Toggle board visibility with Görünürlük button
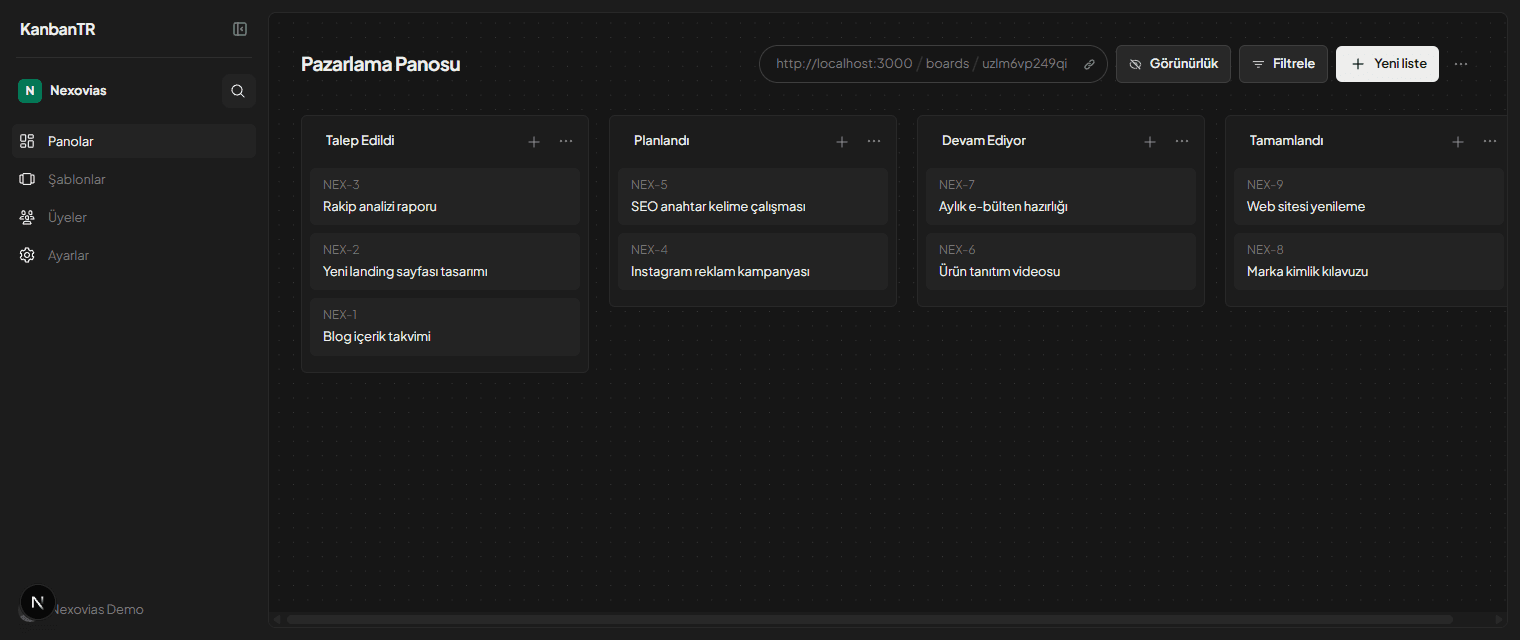Viewport: 1520px width, 640px height. pyautogui.click(x=1173, y=64)
